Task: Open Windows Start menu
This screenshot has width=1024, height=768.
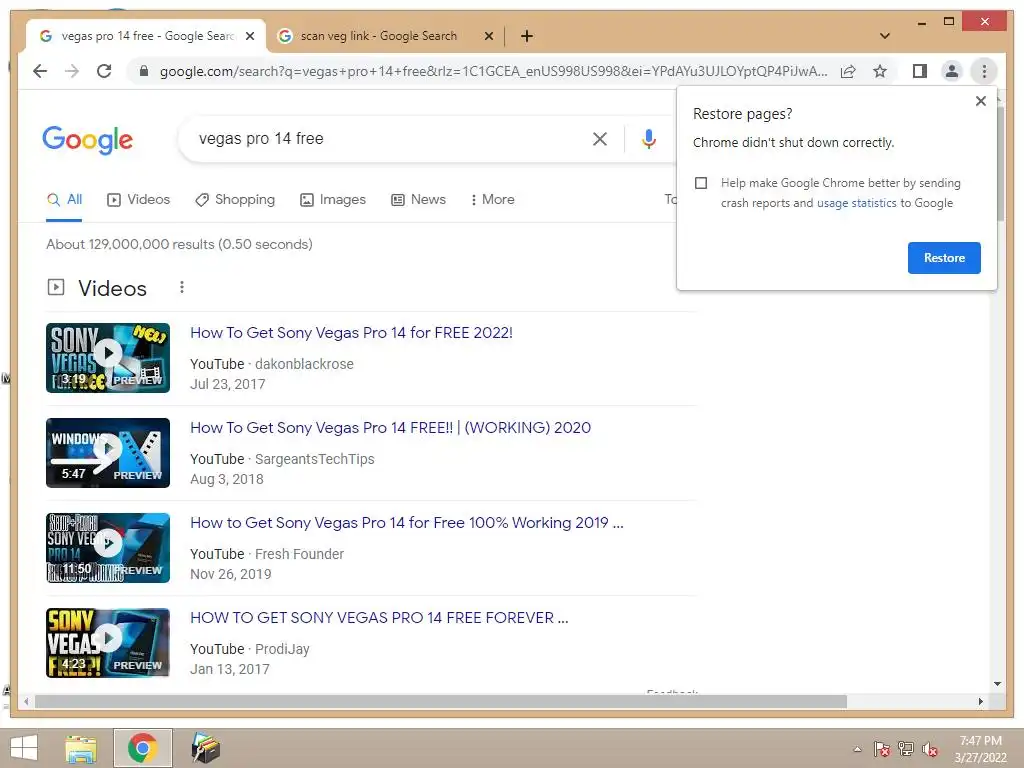Action: pyautogui.click(x=24, y=748)
